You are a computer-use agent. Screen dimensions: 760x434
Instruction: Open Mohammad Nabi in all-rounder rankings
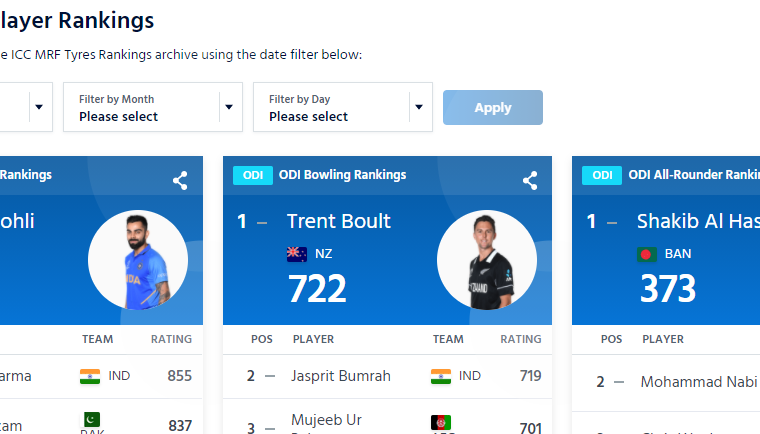[x=698, y=382]
